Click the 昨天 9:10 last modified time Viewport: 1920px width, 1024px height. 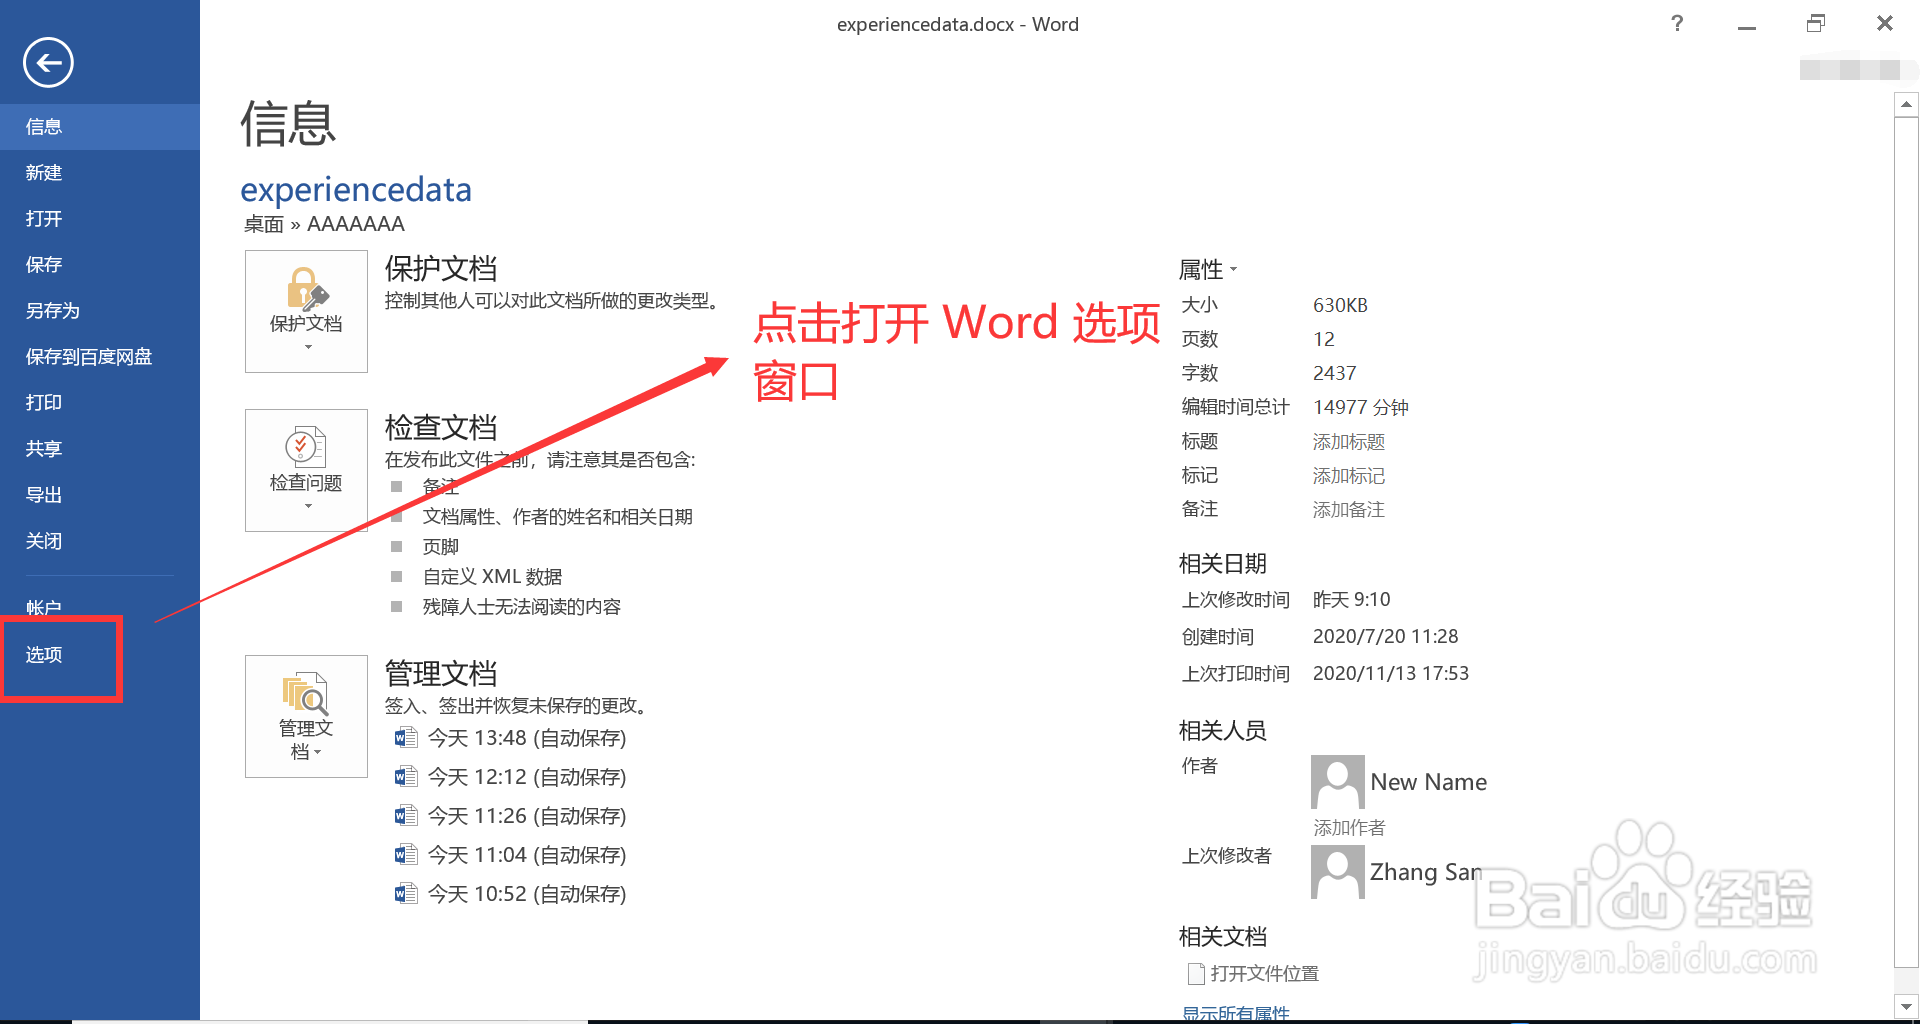pyautogui.click(x=1352, y=600)
